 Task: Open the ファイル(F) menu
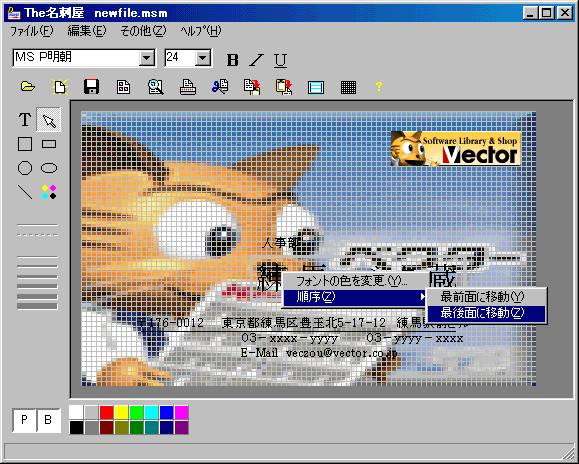pyautogui.click(x=31, y=31)
